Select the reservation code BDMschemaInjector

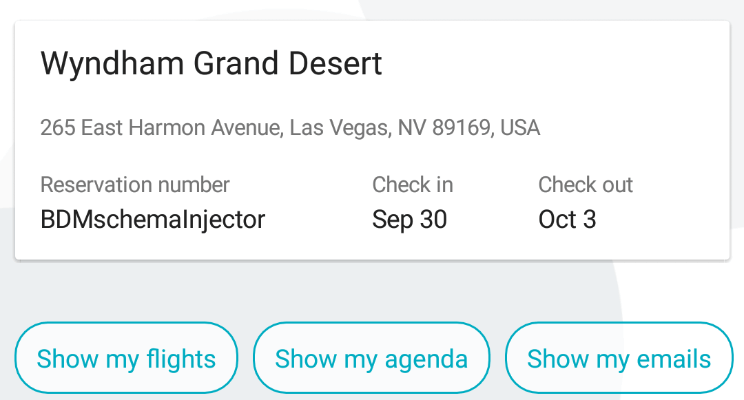[x=153, y=219]
